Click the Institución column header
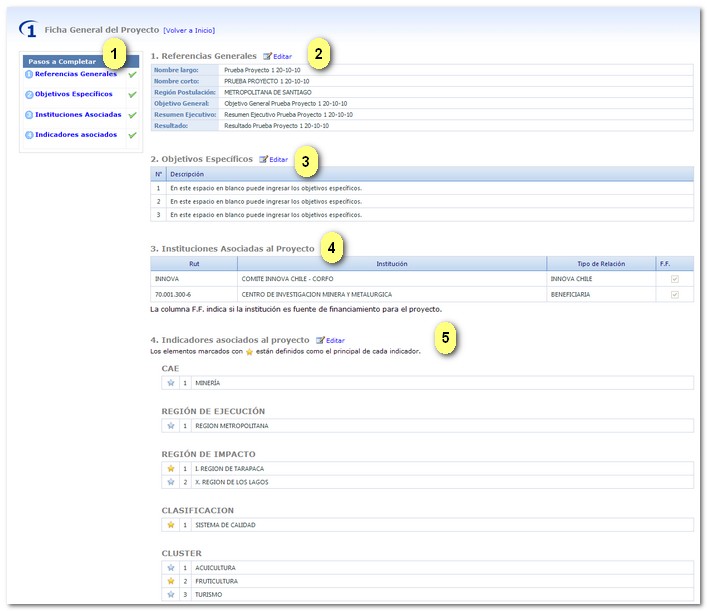The height and width of the screenshot is (611, 707). click(x=392, y=264)
